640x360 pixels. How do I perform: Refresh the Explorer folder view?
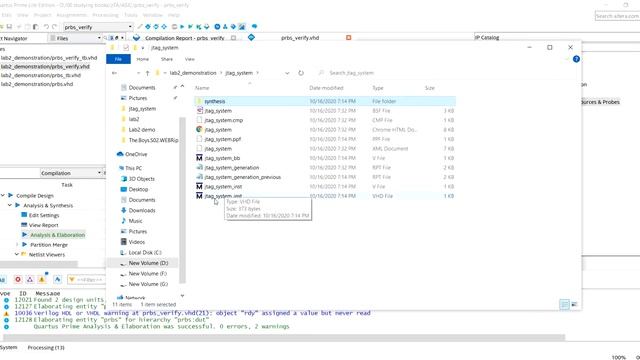point(301,73)
